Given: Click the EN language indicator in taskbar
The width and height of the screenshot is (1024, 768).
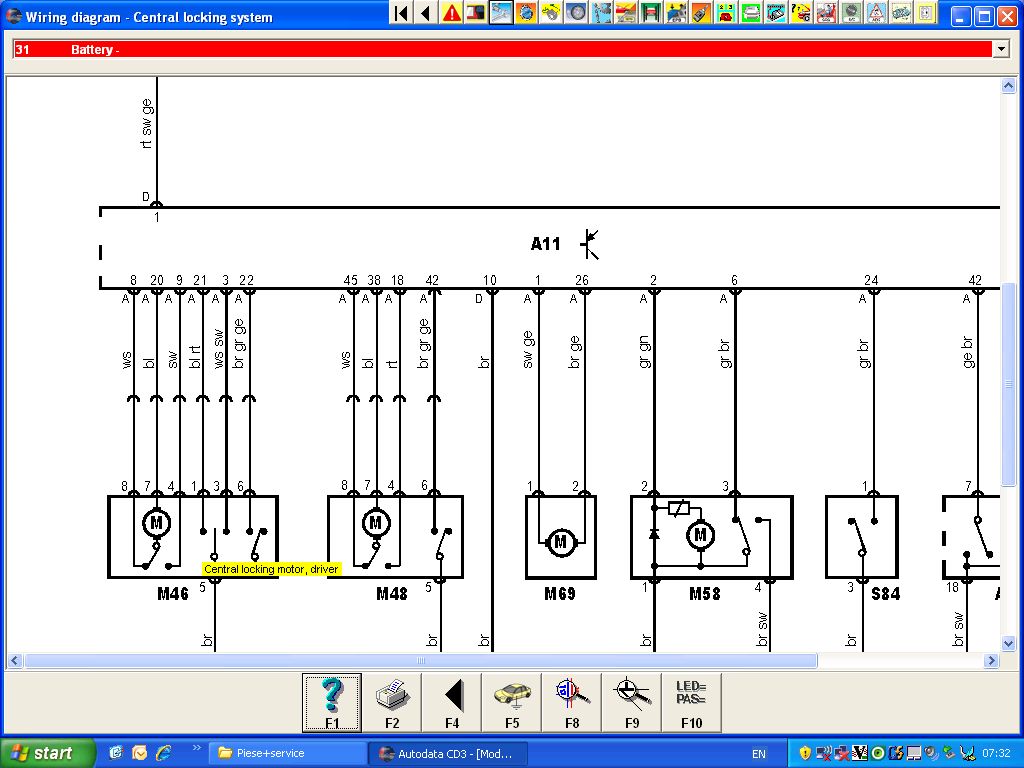Looking at the screenshot, I should pyautogui.click(x=759, y=753).
